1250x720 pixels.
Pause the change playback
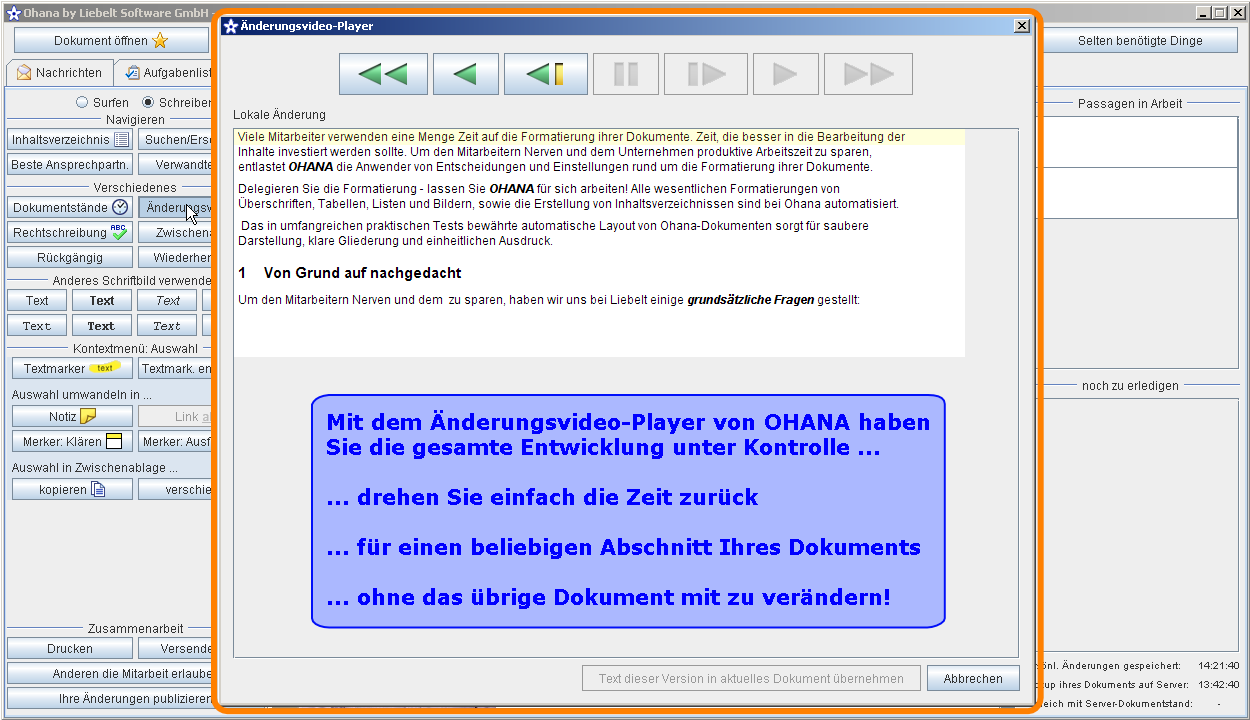point(625,73)
